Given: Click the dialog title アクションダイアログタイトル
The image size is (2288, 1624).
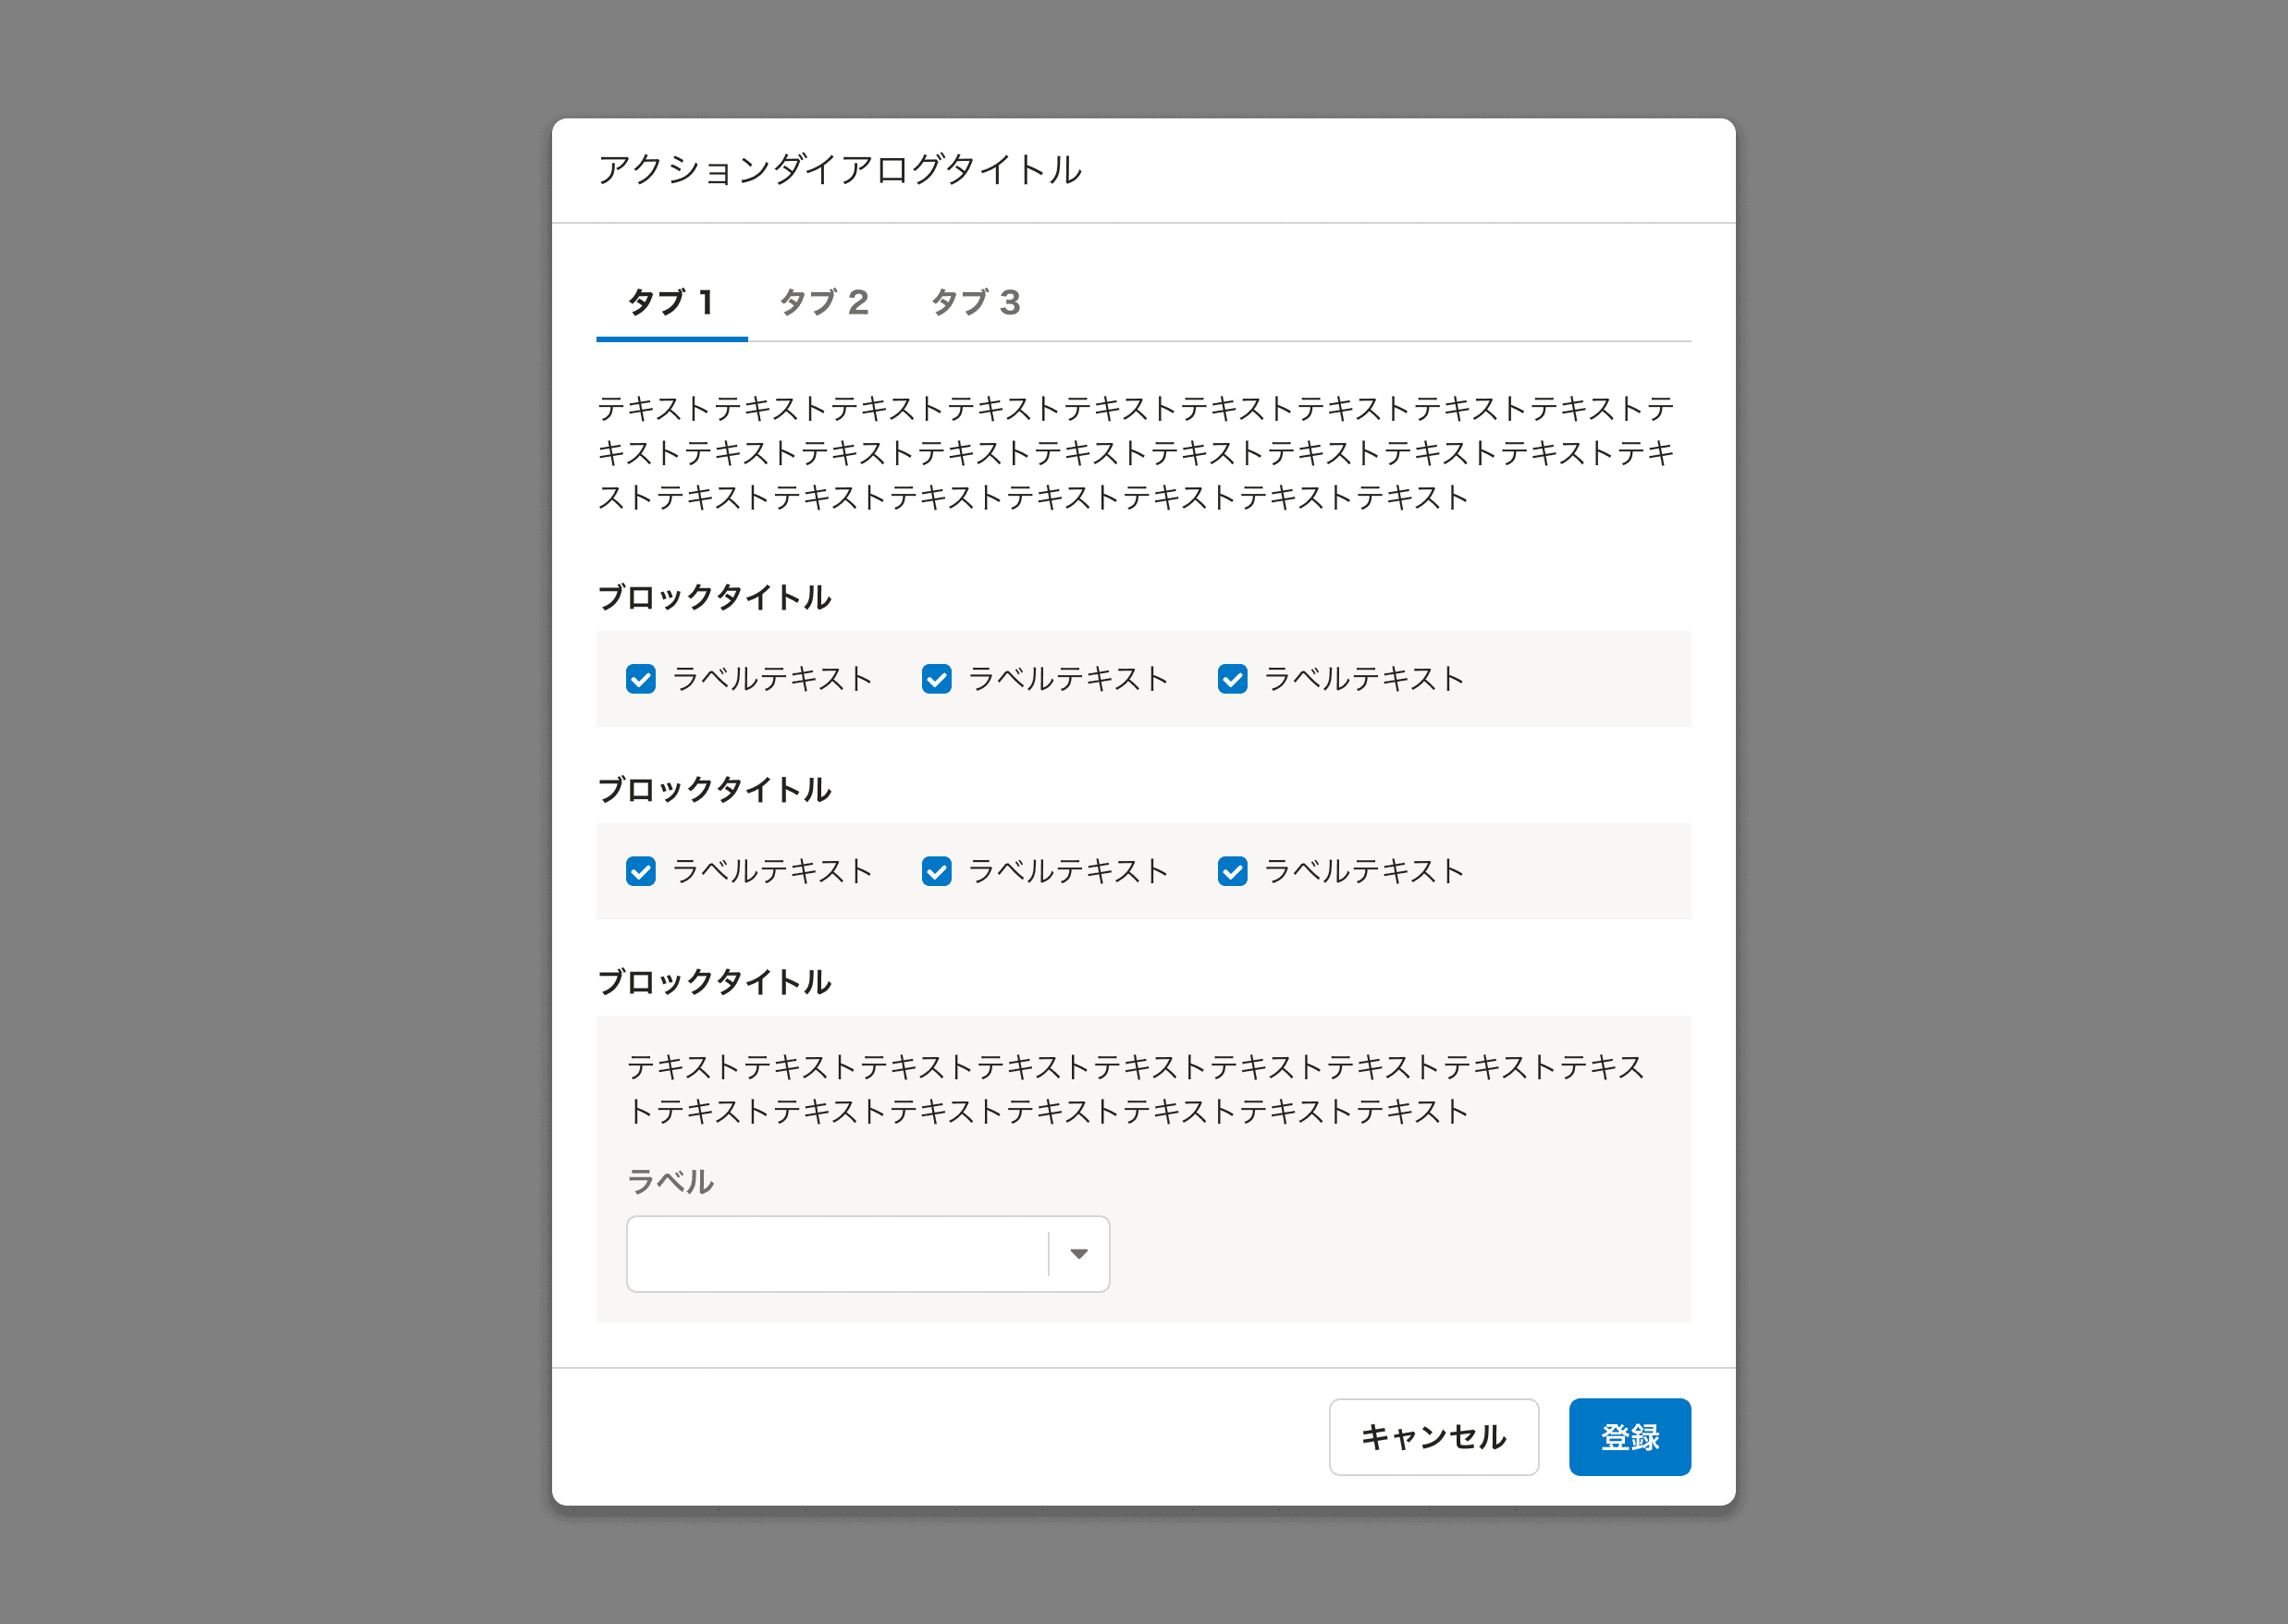Looking at the screenshot, I should coord(838,170).
